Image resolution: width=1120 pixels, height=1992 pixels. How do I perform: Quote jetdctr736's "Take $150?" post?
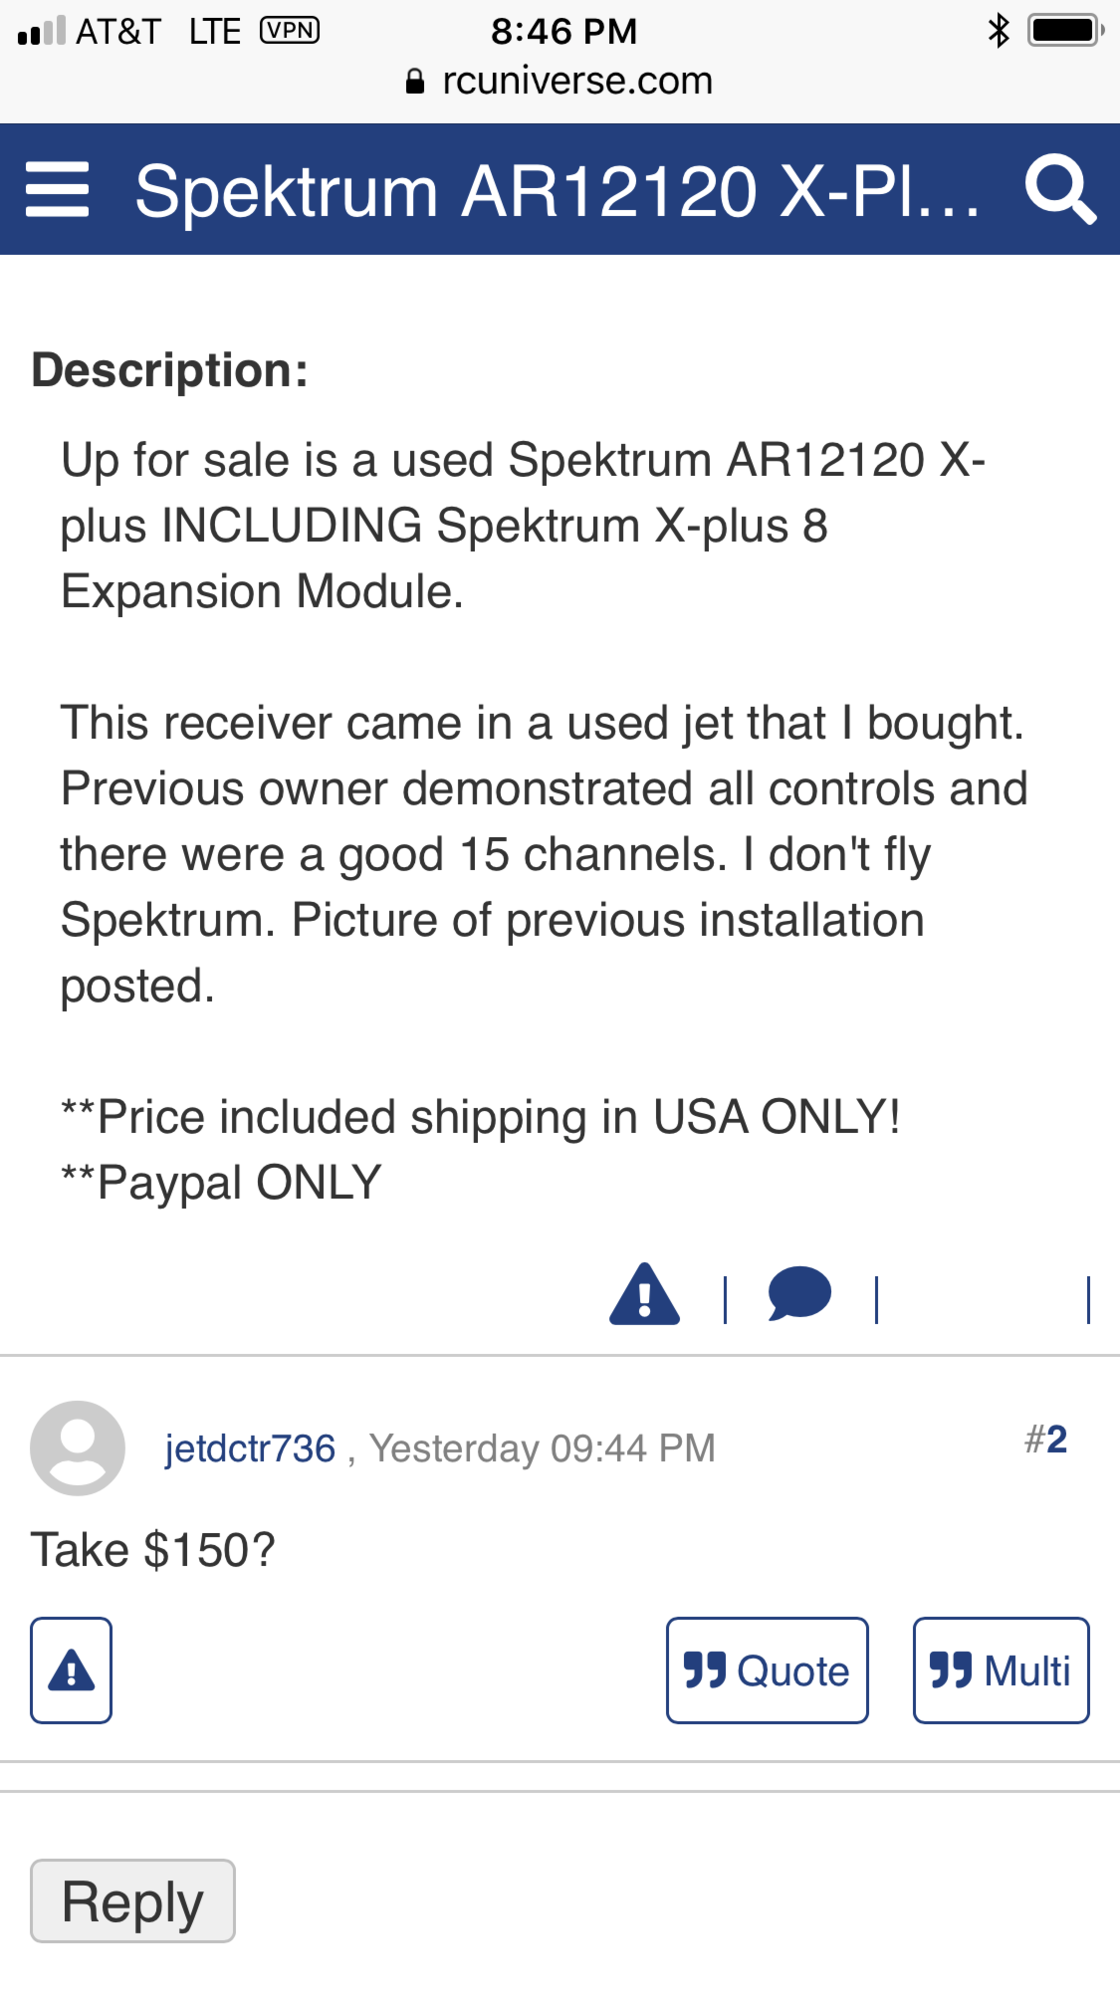pyautogui.click(x=767, y=1670)
